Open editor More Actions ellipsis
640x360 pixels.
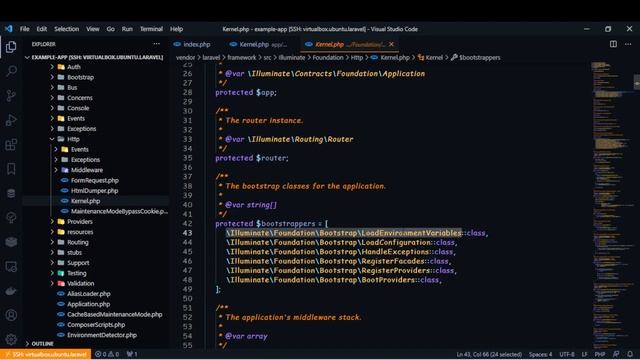628,44
